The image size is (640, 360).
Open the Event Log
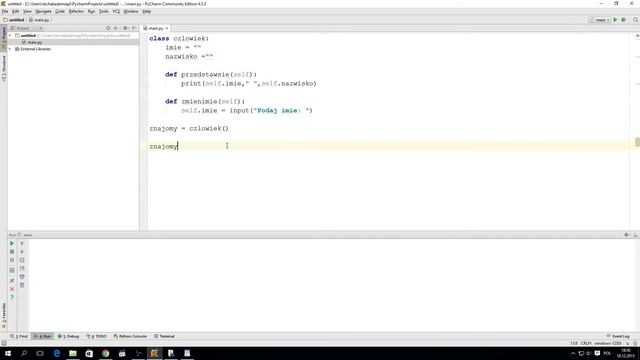tap(618, 336)
